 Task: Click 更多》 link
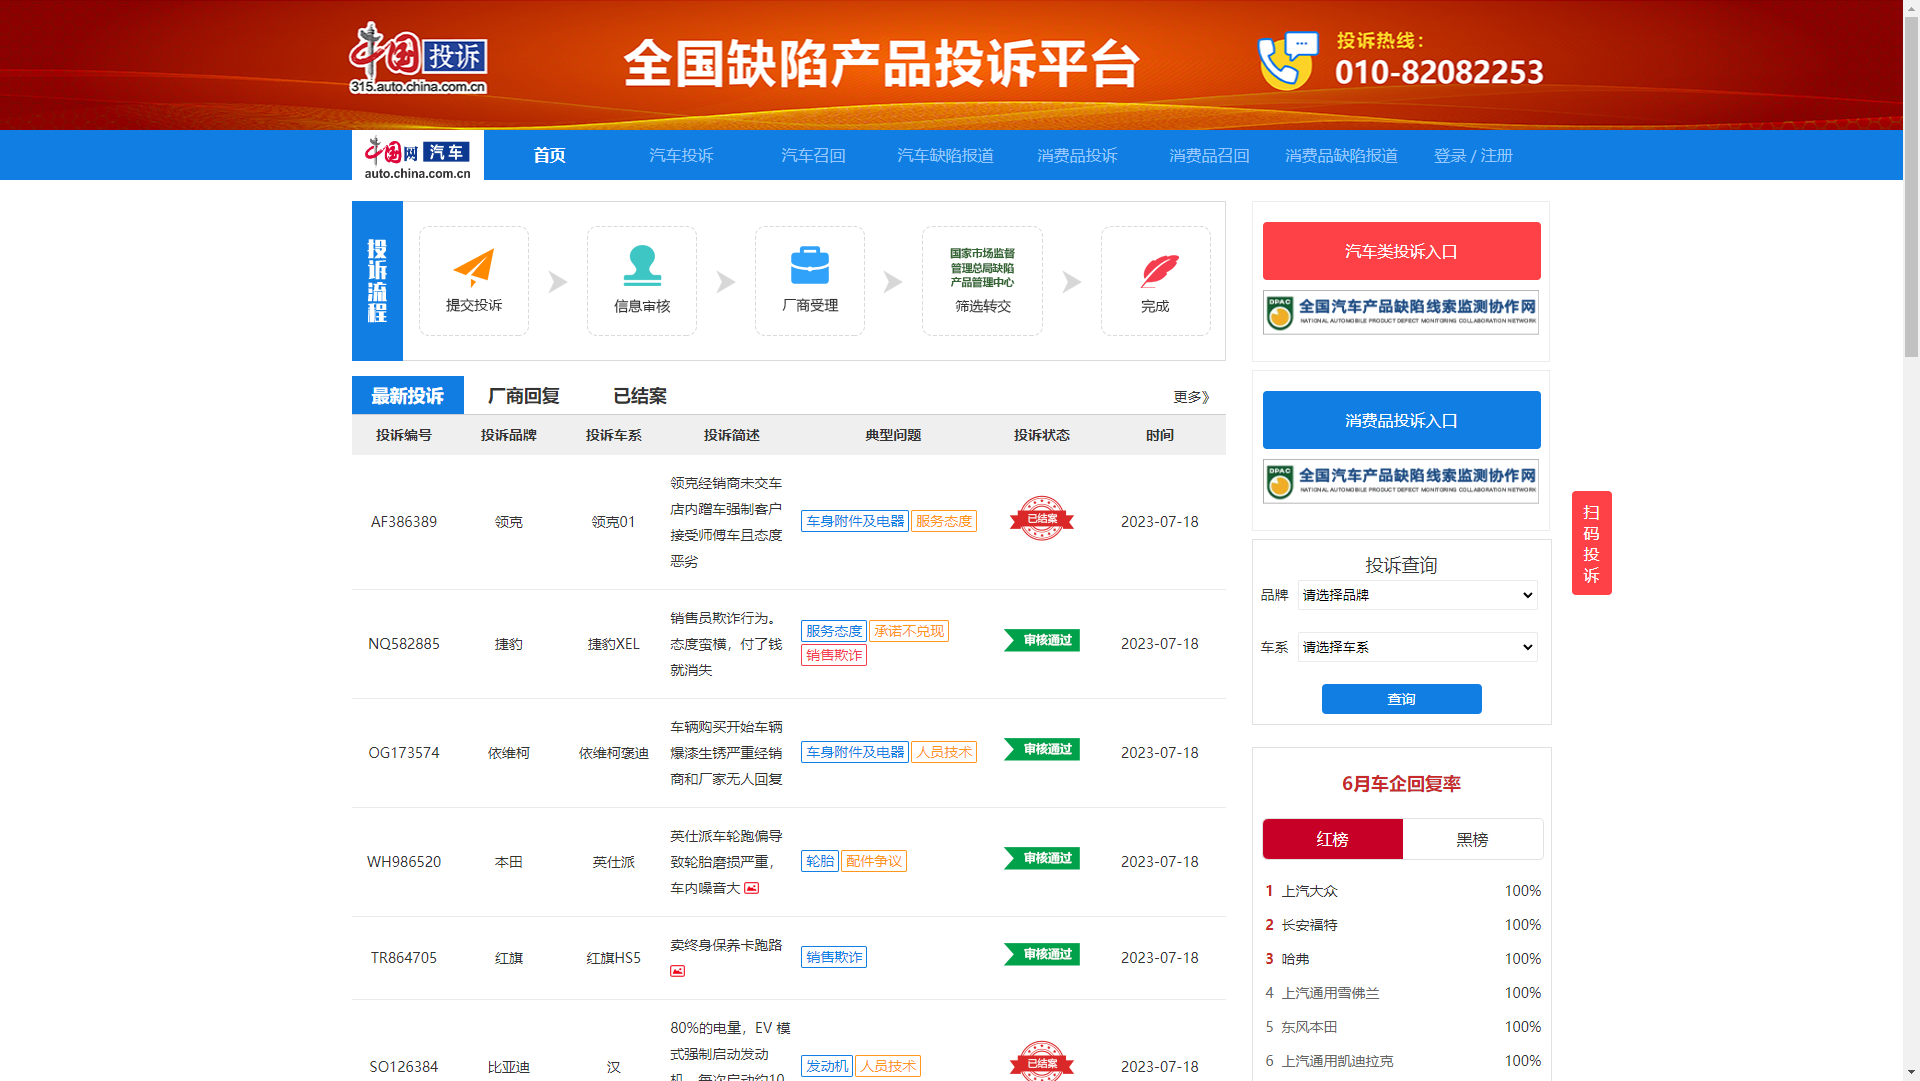pos(1192,397)
